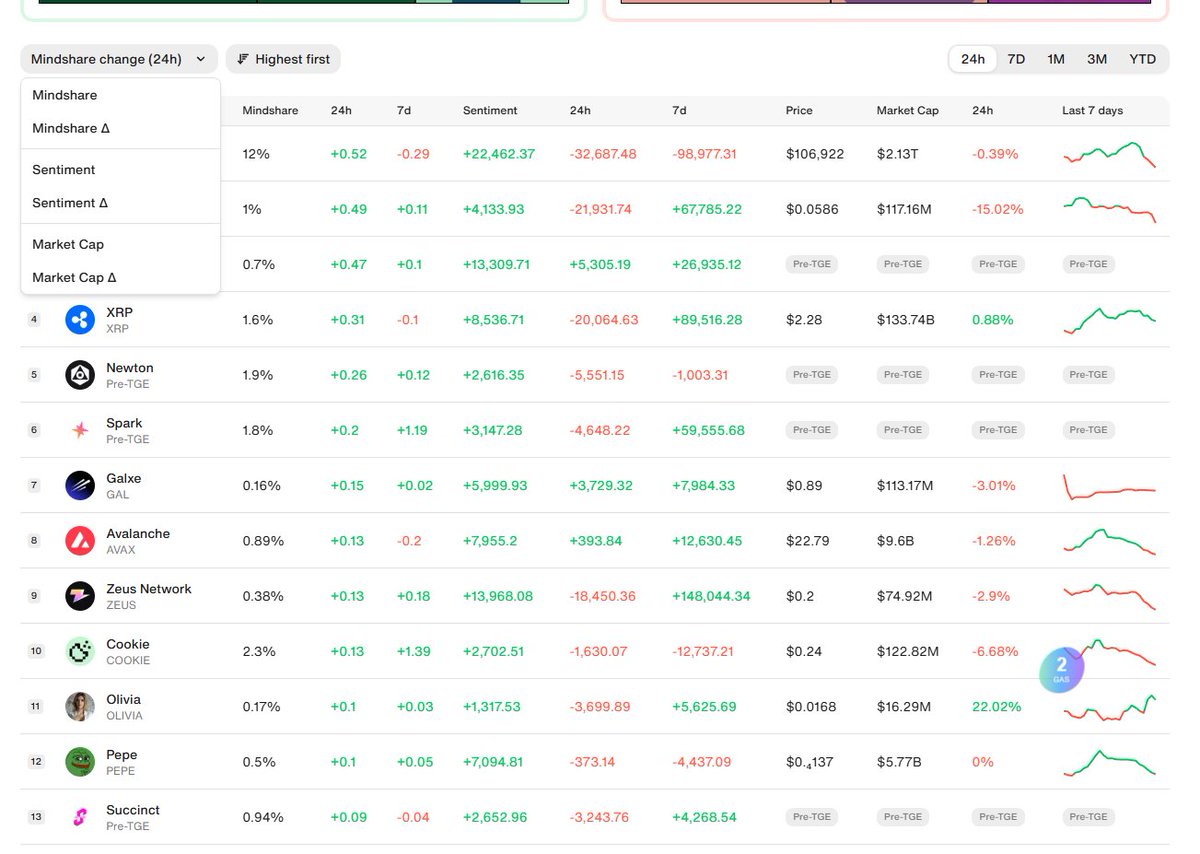Click the Price column header
1200x854 pixels.
799,110
